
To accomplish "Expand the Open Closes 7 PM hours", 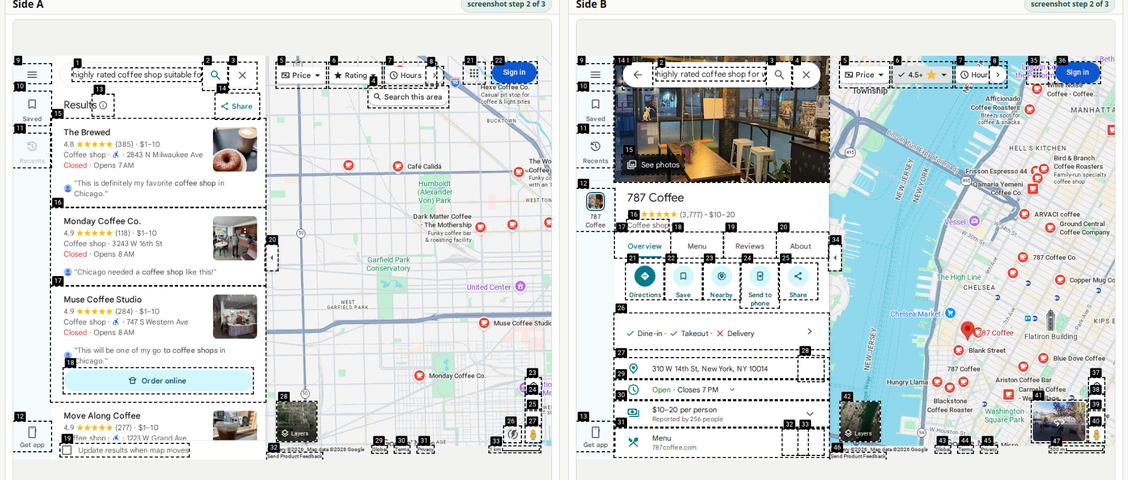I will (732, 389).
